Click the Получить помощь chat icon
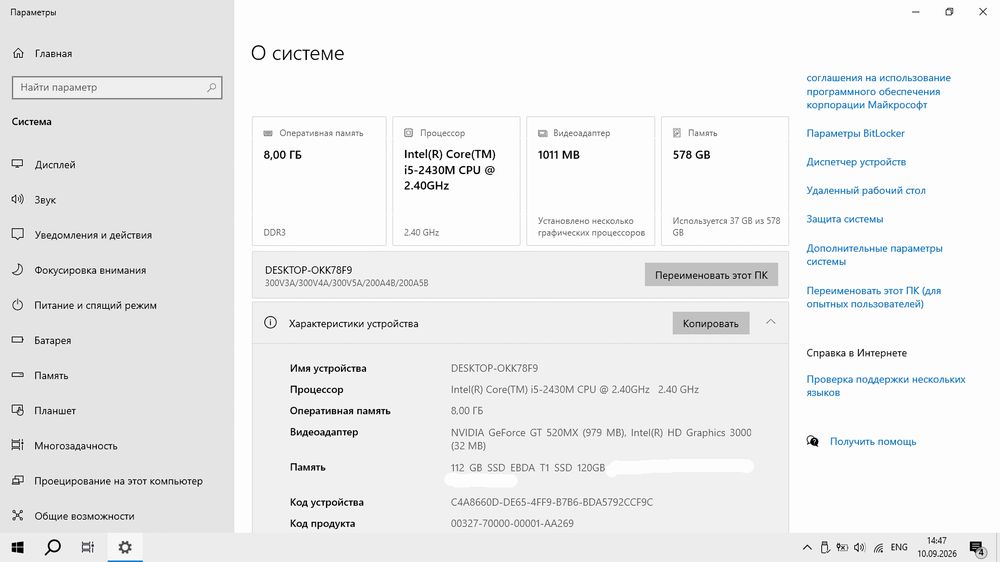The image size is (1000, 562). (x=812, y=441)
